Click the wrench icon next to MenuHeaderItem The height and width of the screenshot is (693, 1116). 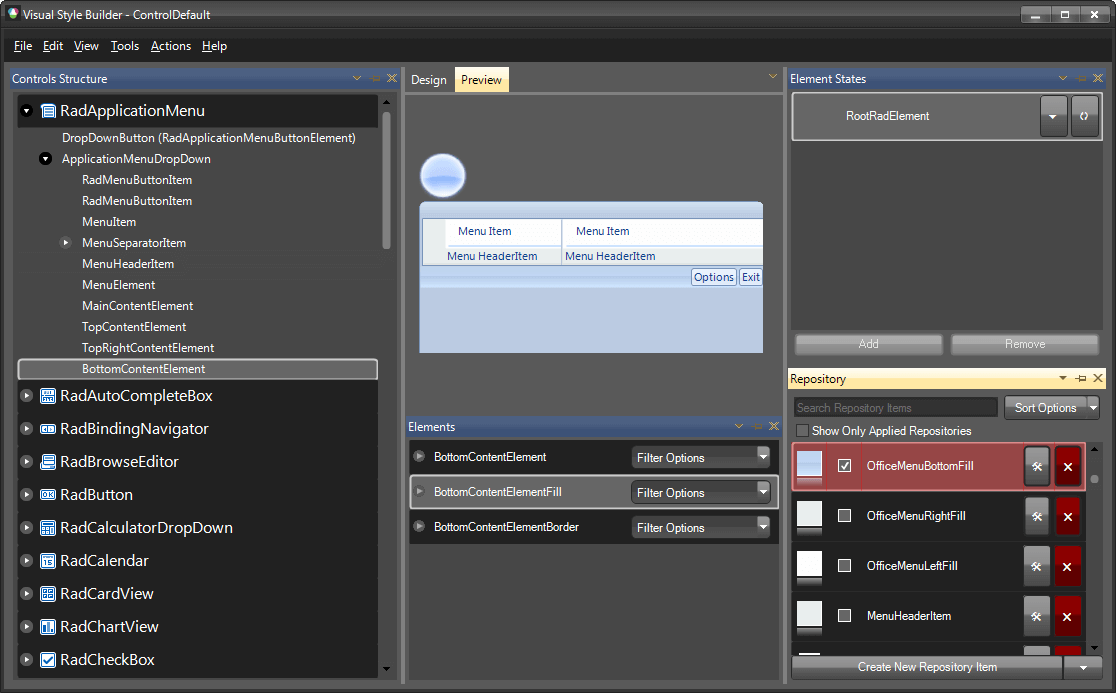(1037, 616)
